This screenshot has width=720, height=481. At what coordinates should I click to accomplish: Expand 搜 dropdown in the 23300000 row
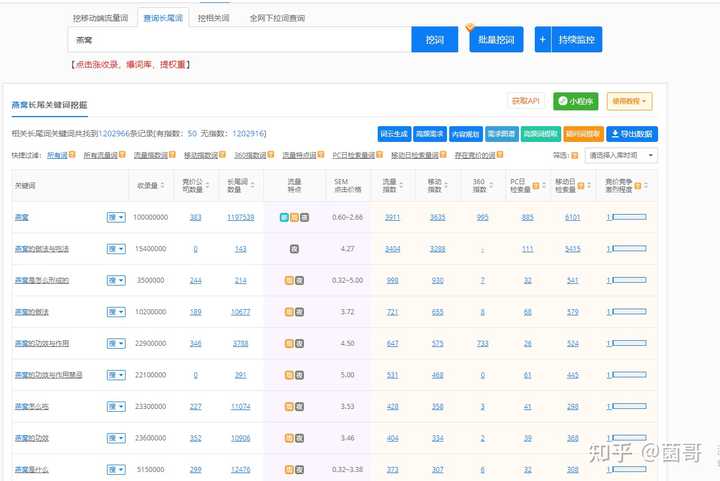click(116, 406)
